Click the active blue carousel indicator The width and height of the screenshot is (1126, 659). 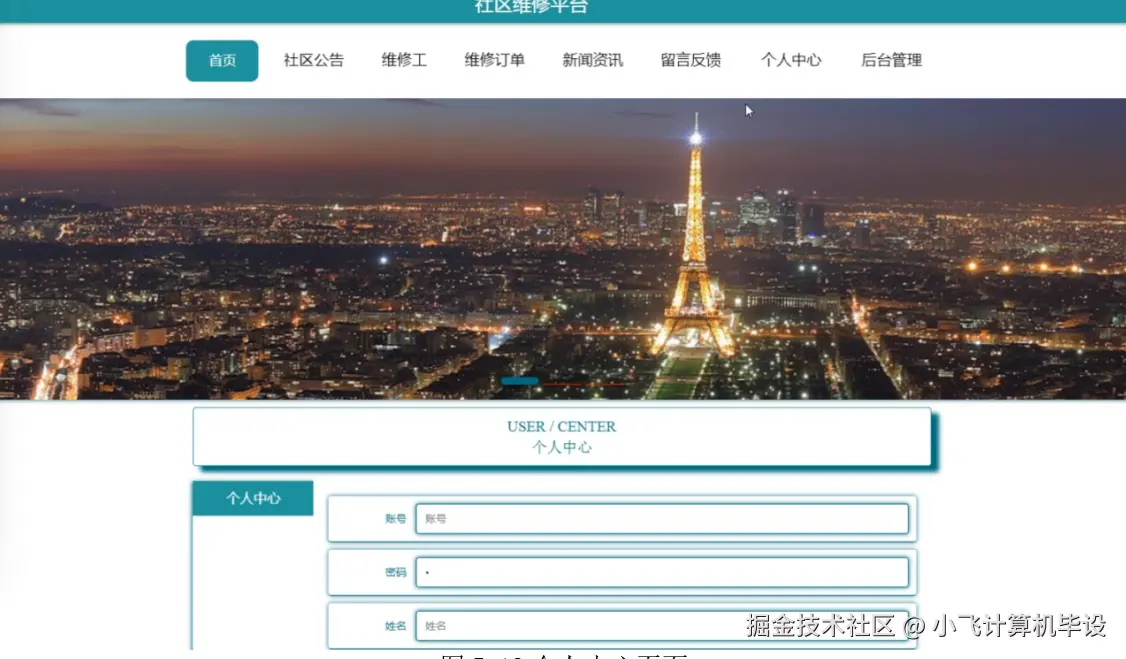click(520, 381)
